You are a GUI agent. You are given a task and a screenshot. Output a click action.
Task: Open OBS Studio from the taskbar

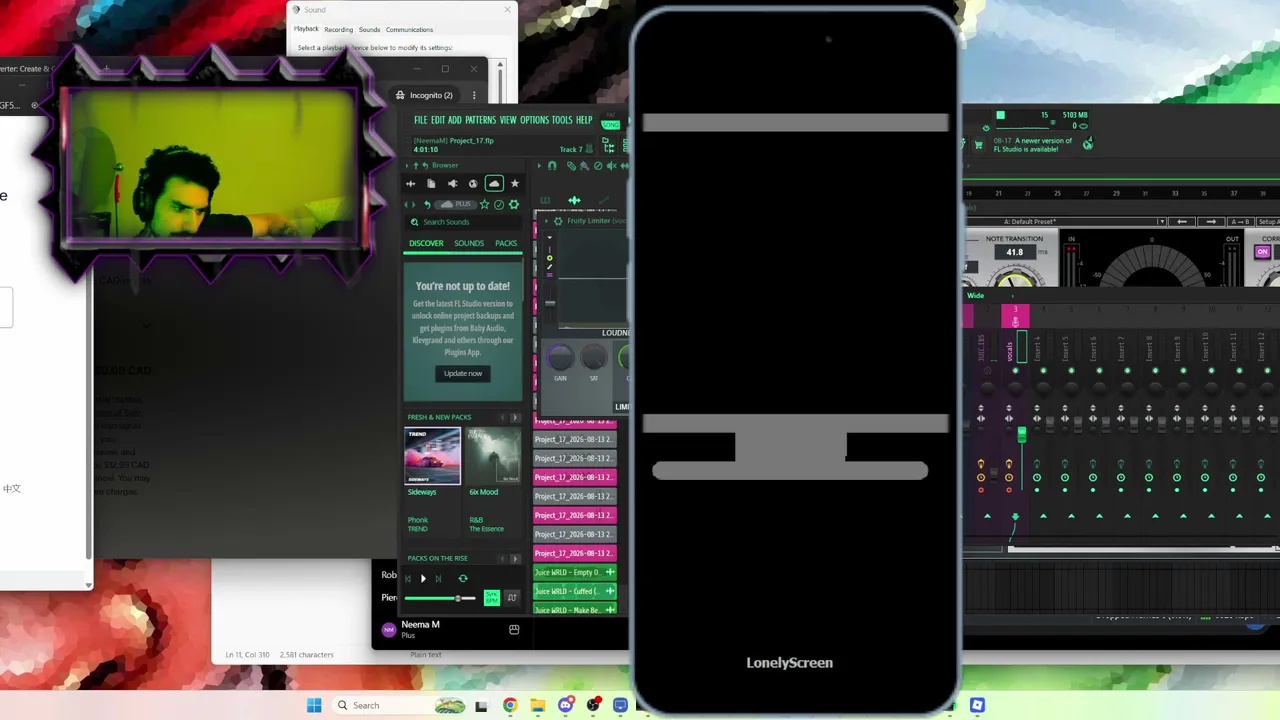click(x=594, y=705)
